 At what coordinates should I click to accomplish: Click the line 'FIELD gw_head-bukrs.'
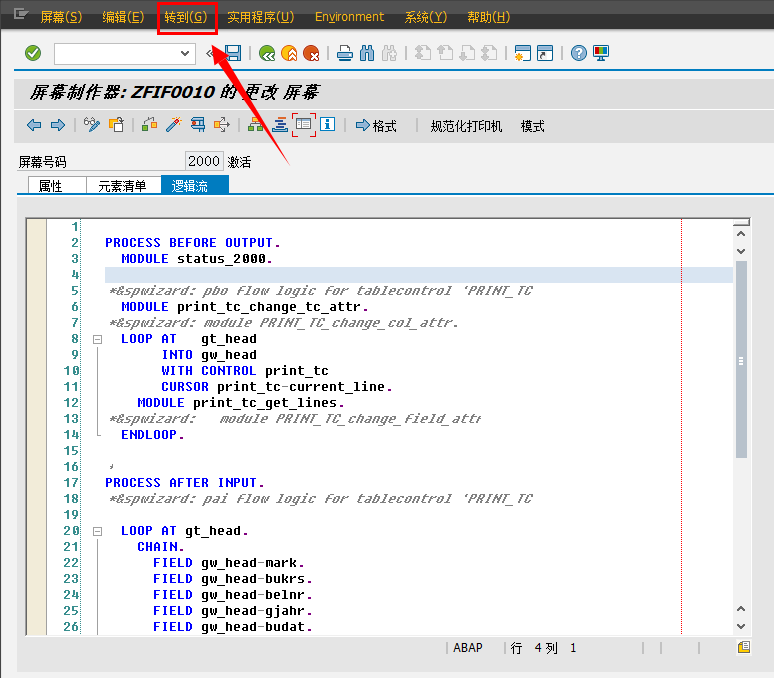click(x=232, y=578)
